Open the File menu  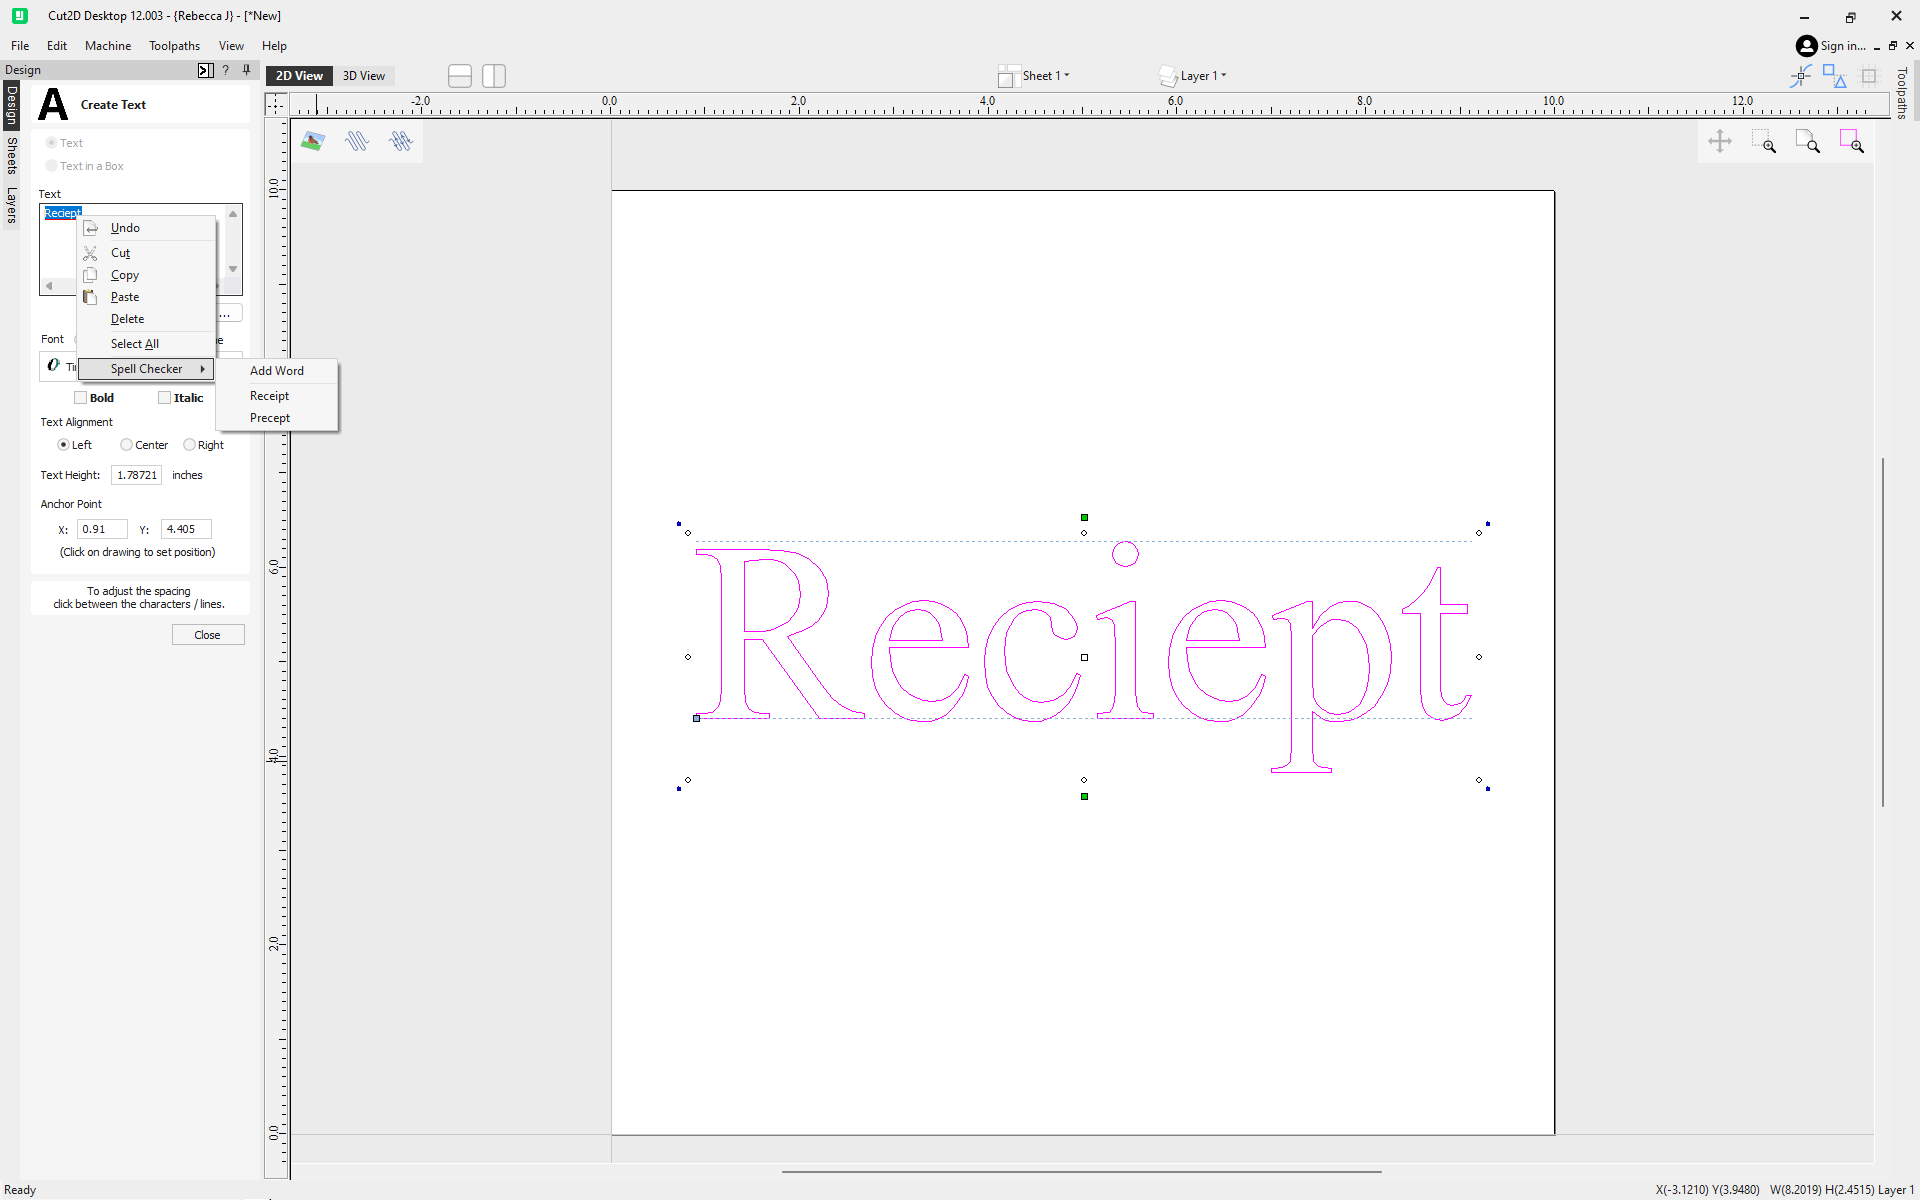[x=20, y=46]
